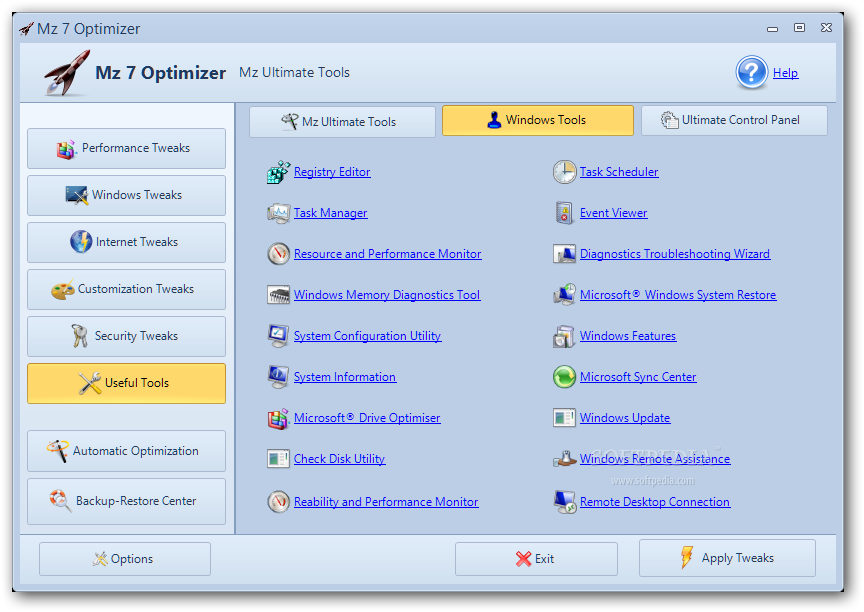This screenshot has height=612, width=864.
Task: Click the Registry Editor cube icon
Action: point(278,172)
